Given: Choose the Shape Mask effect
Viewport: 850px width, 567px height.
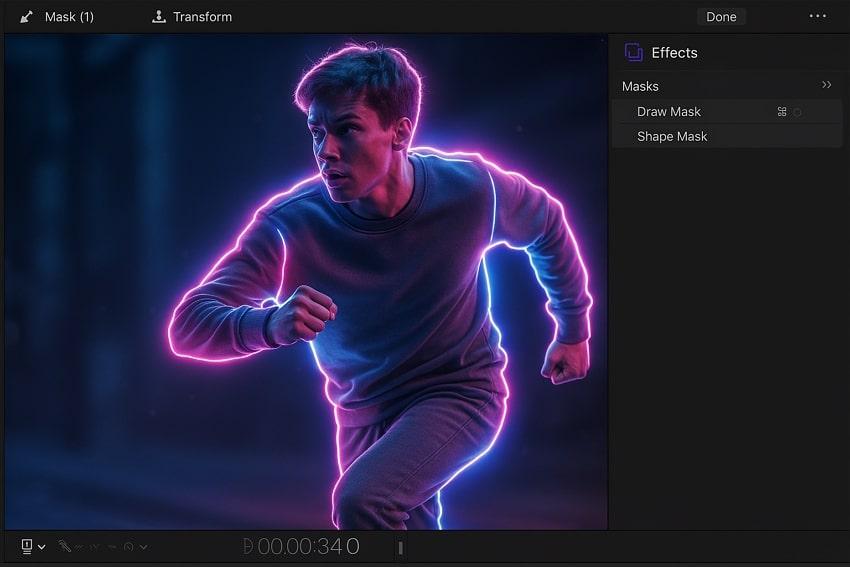Looking at the screenshot, I should click(x=726, y=136).
